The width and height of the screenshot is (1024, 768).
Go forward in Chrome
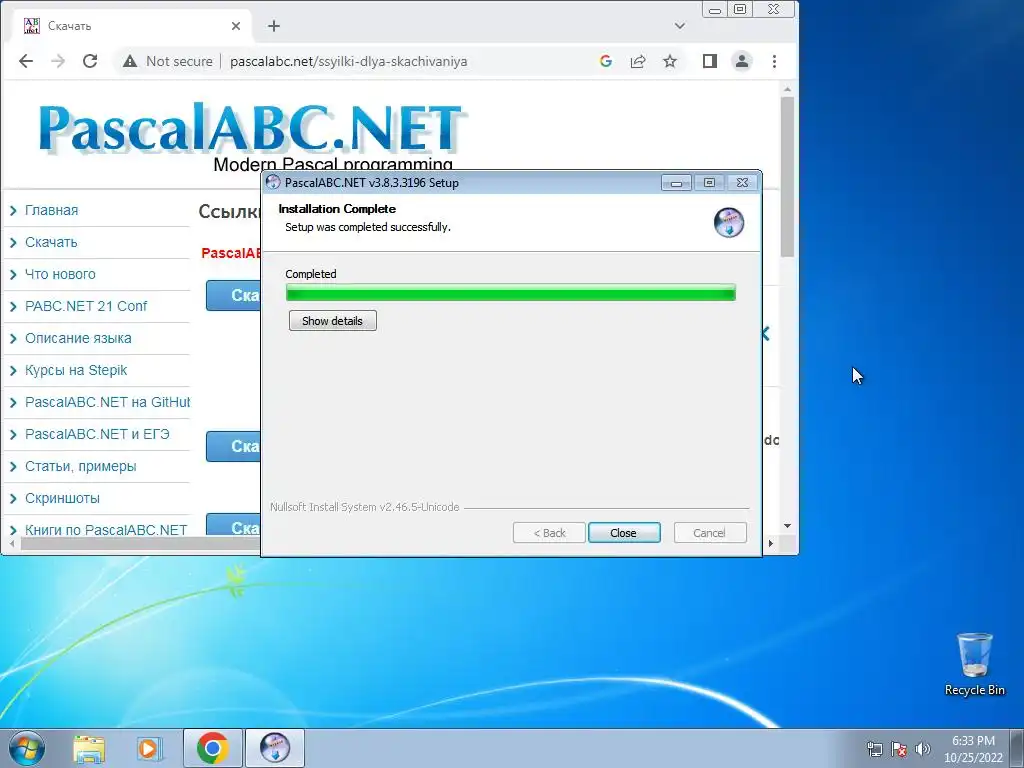pos(58,61)
